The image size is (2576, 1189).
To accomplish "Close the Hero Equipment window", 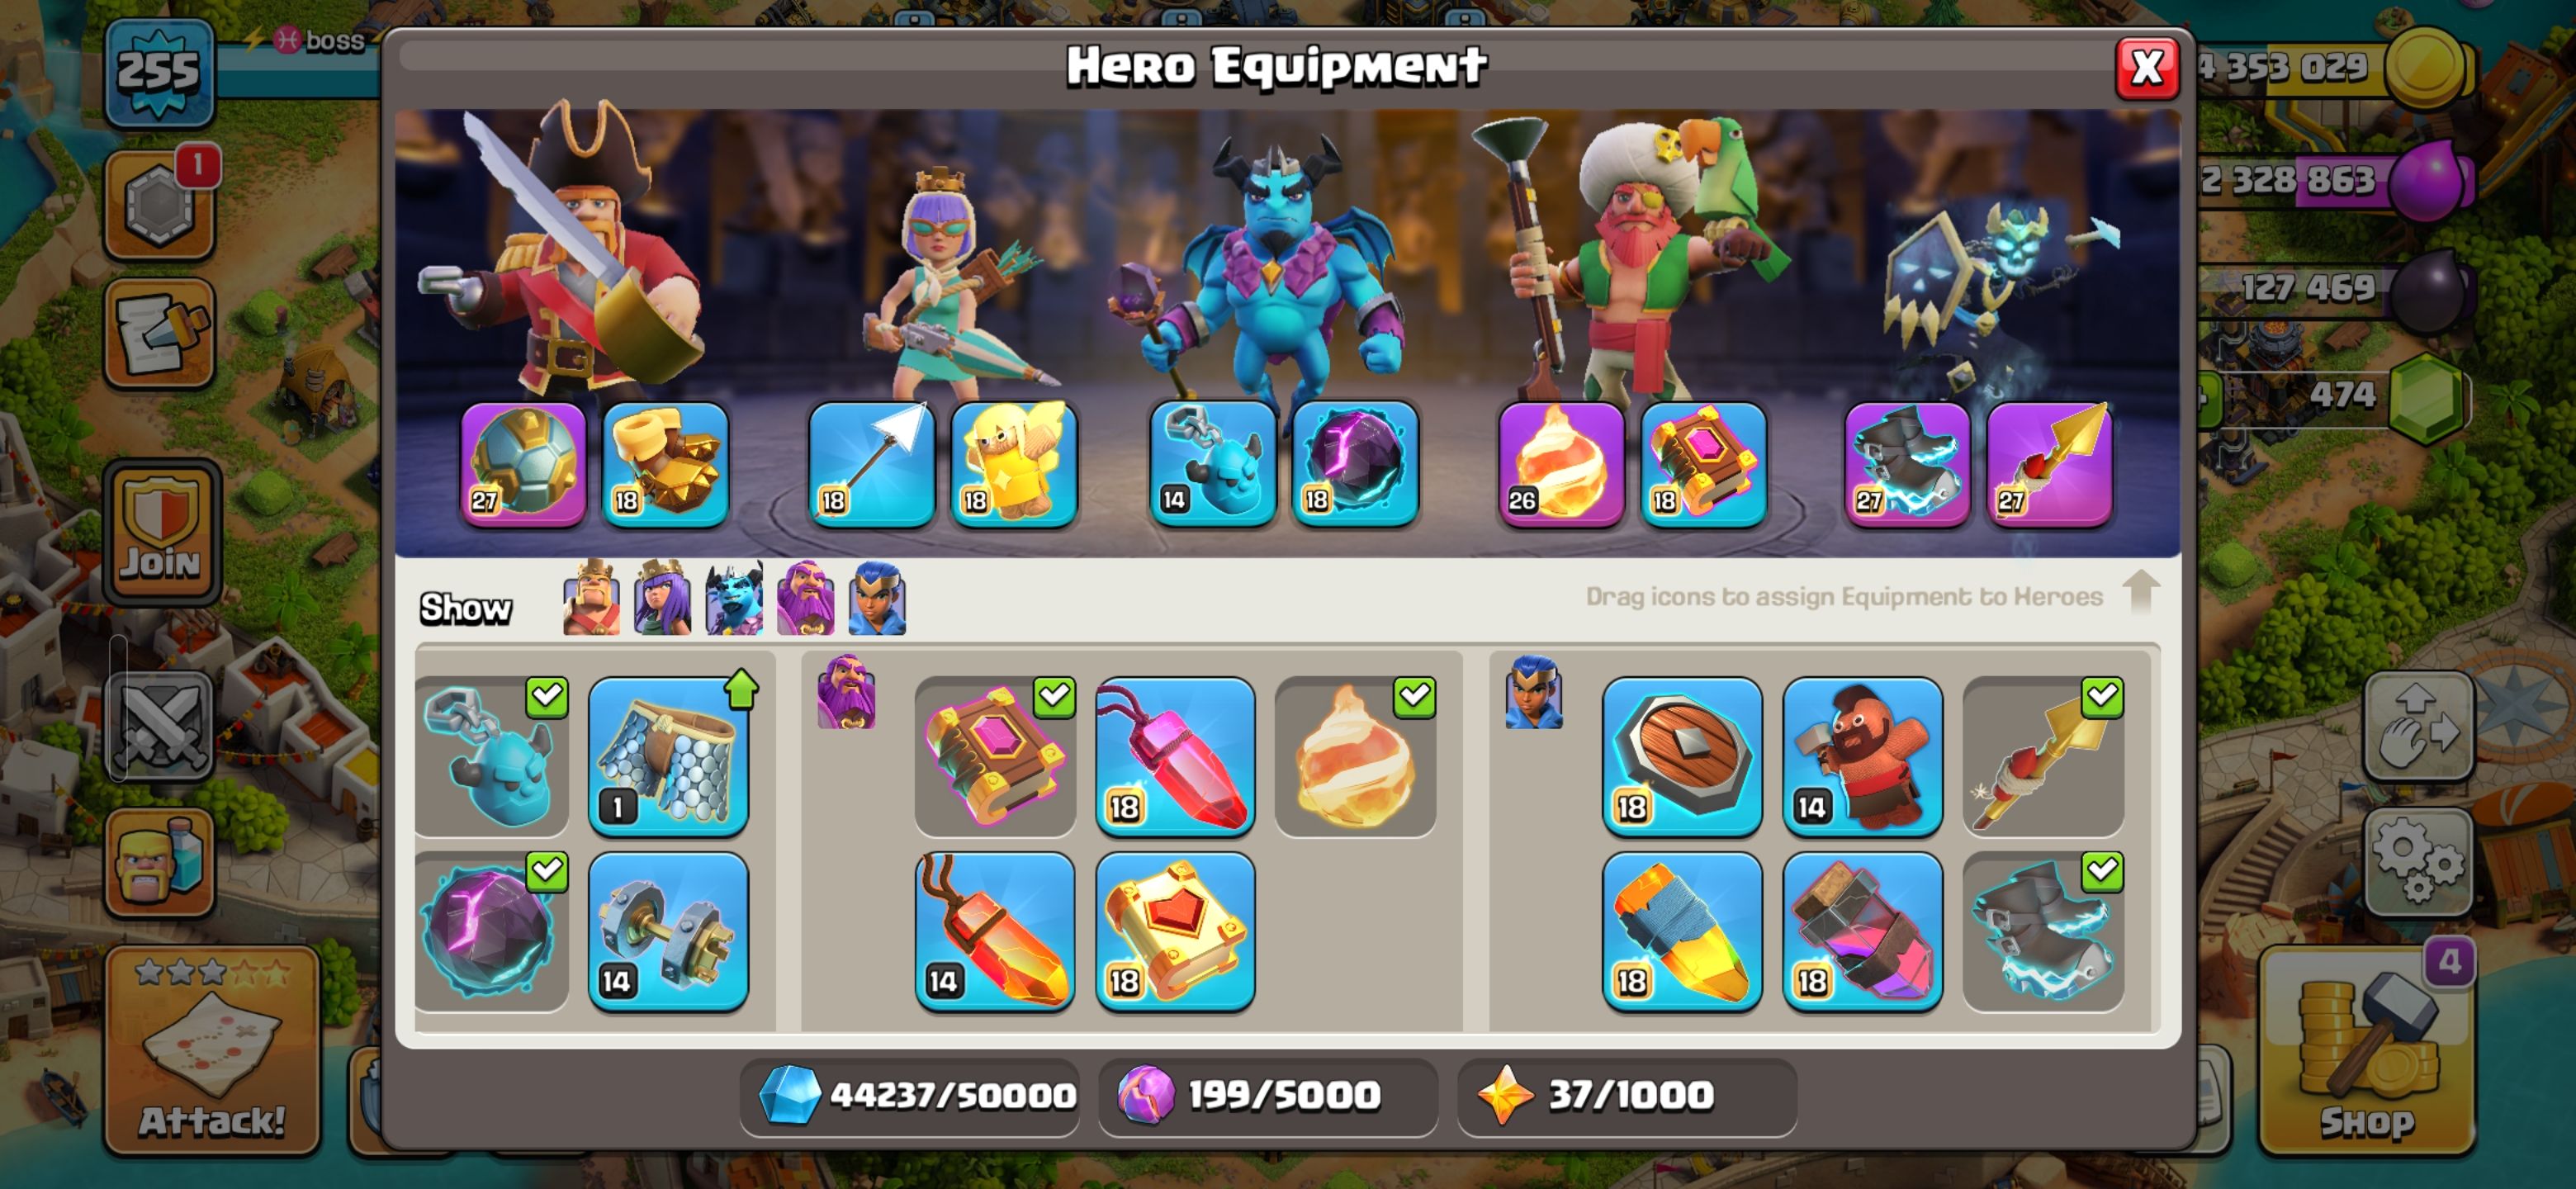I will [2146, 68].
